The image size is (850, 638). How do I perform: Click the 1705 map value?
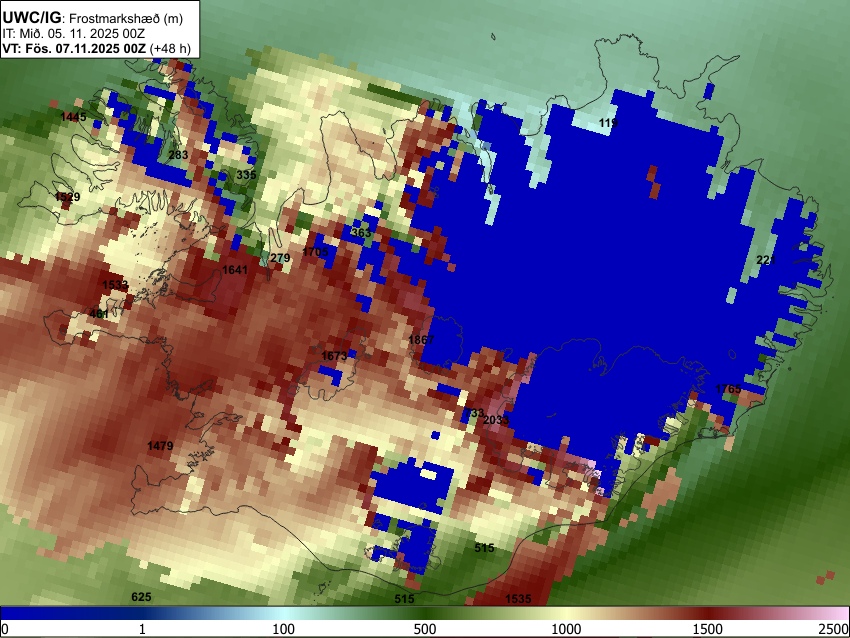click(315, 252)
